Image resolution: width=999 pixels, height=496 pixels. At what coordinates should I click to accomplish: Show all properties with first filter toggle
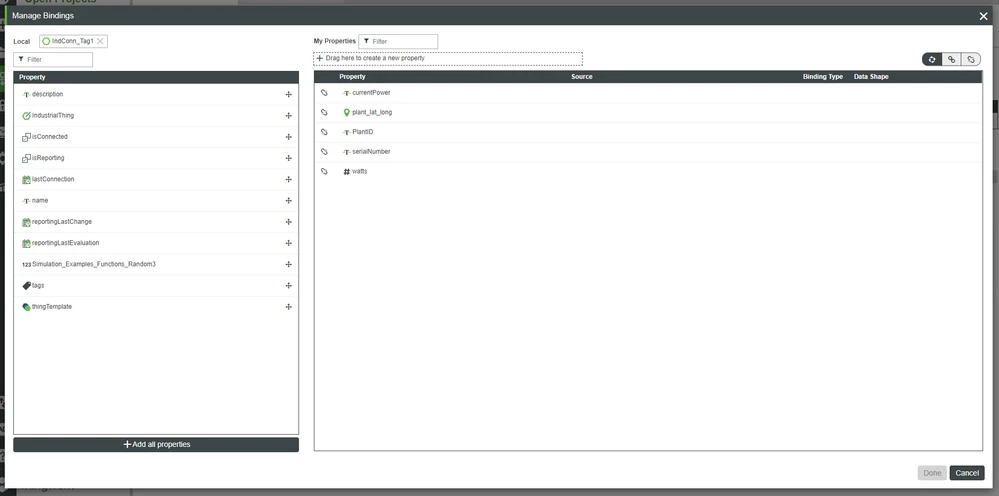click(931, 59)
